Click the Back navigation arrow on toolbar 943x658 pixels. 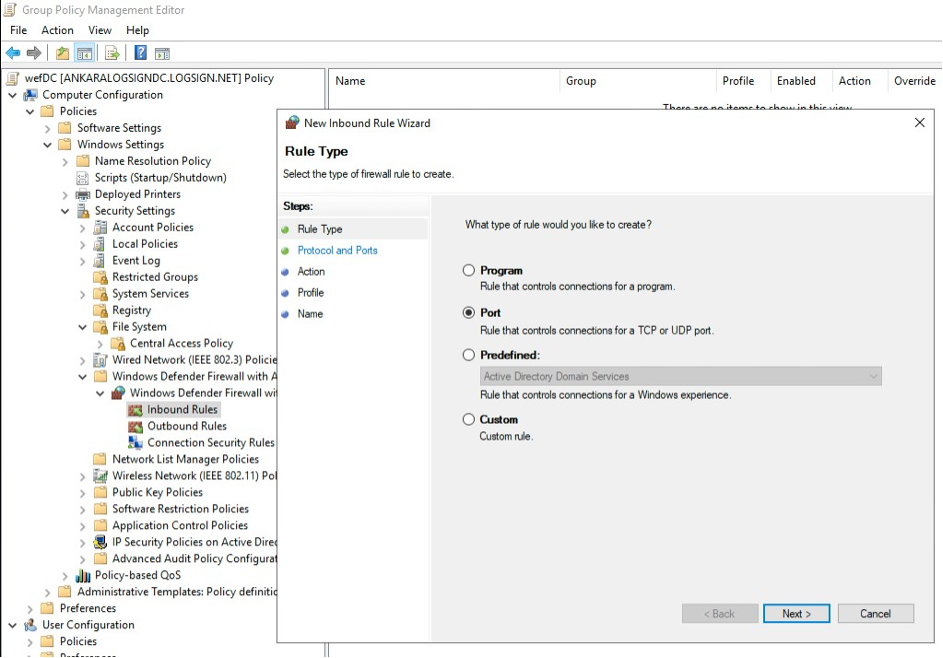pos(14,52)
